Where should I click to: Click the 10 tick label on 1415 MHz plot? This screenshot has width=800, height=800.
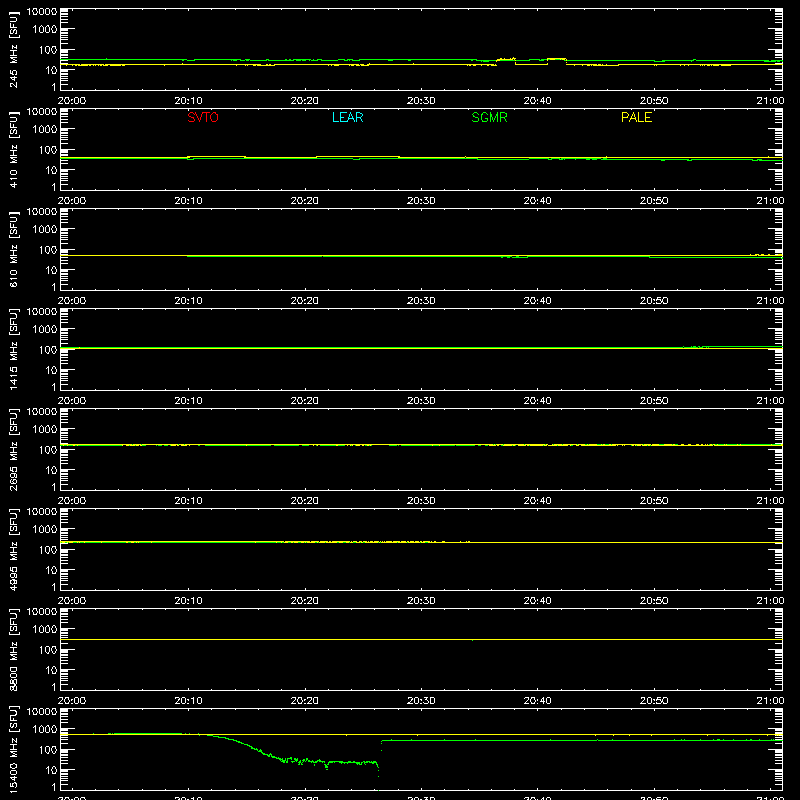tap(51, 370)
